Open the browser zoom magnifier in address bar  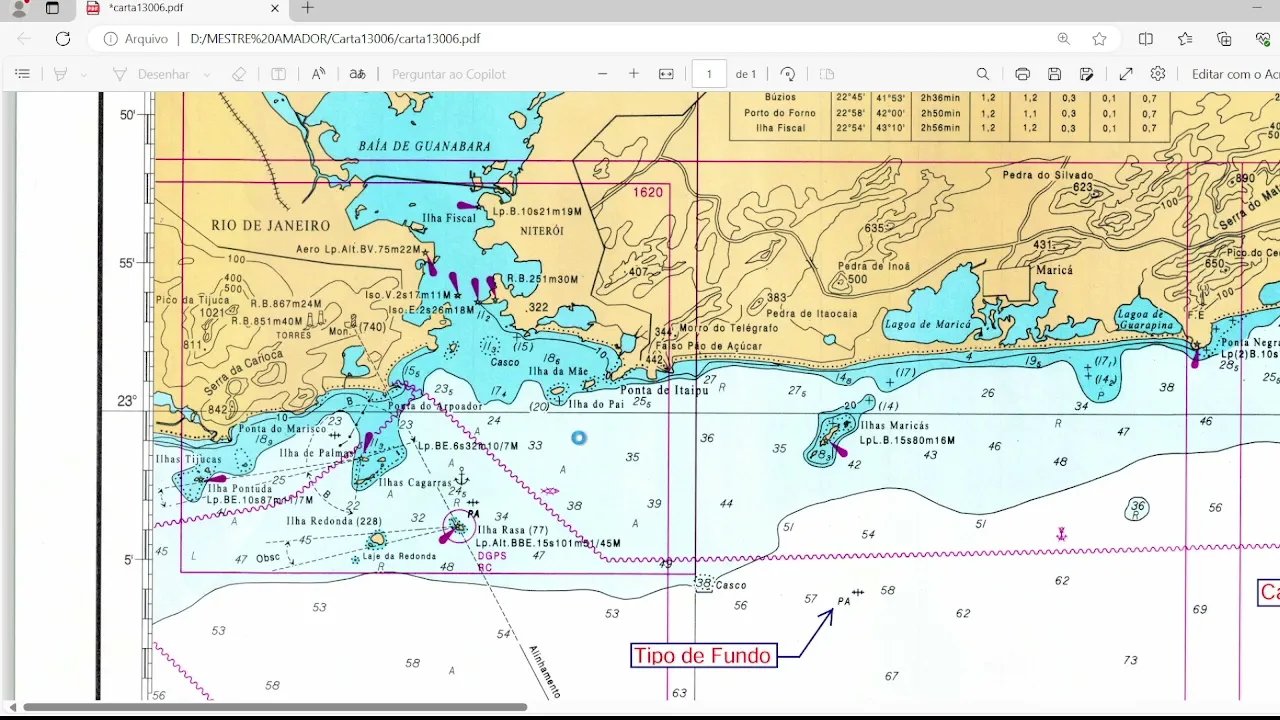[x=1064, y=39]
